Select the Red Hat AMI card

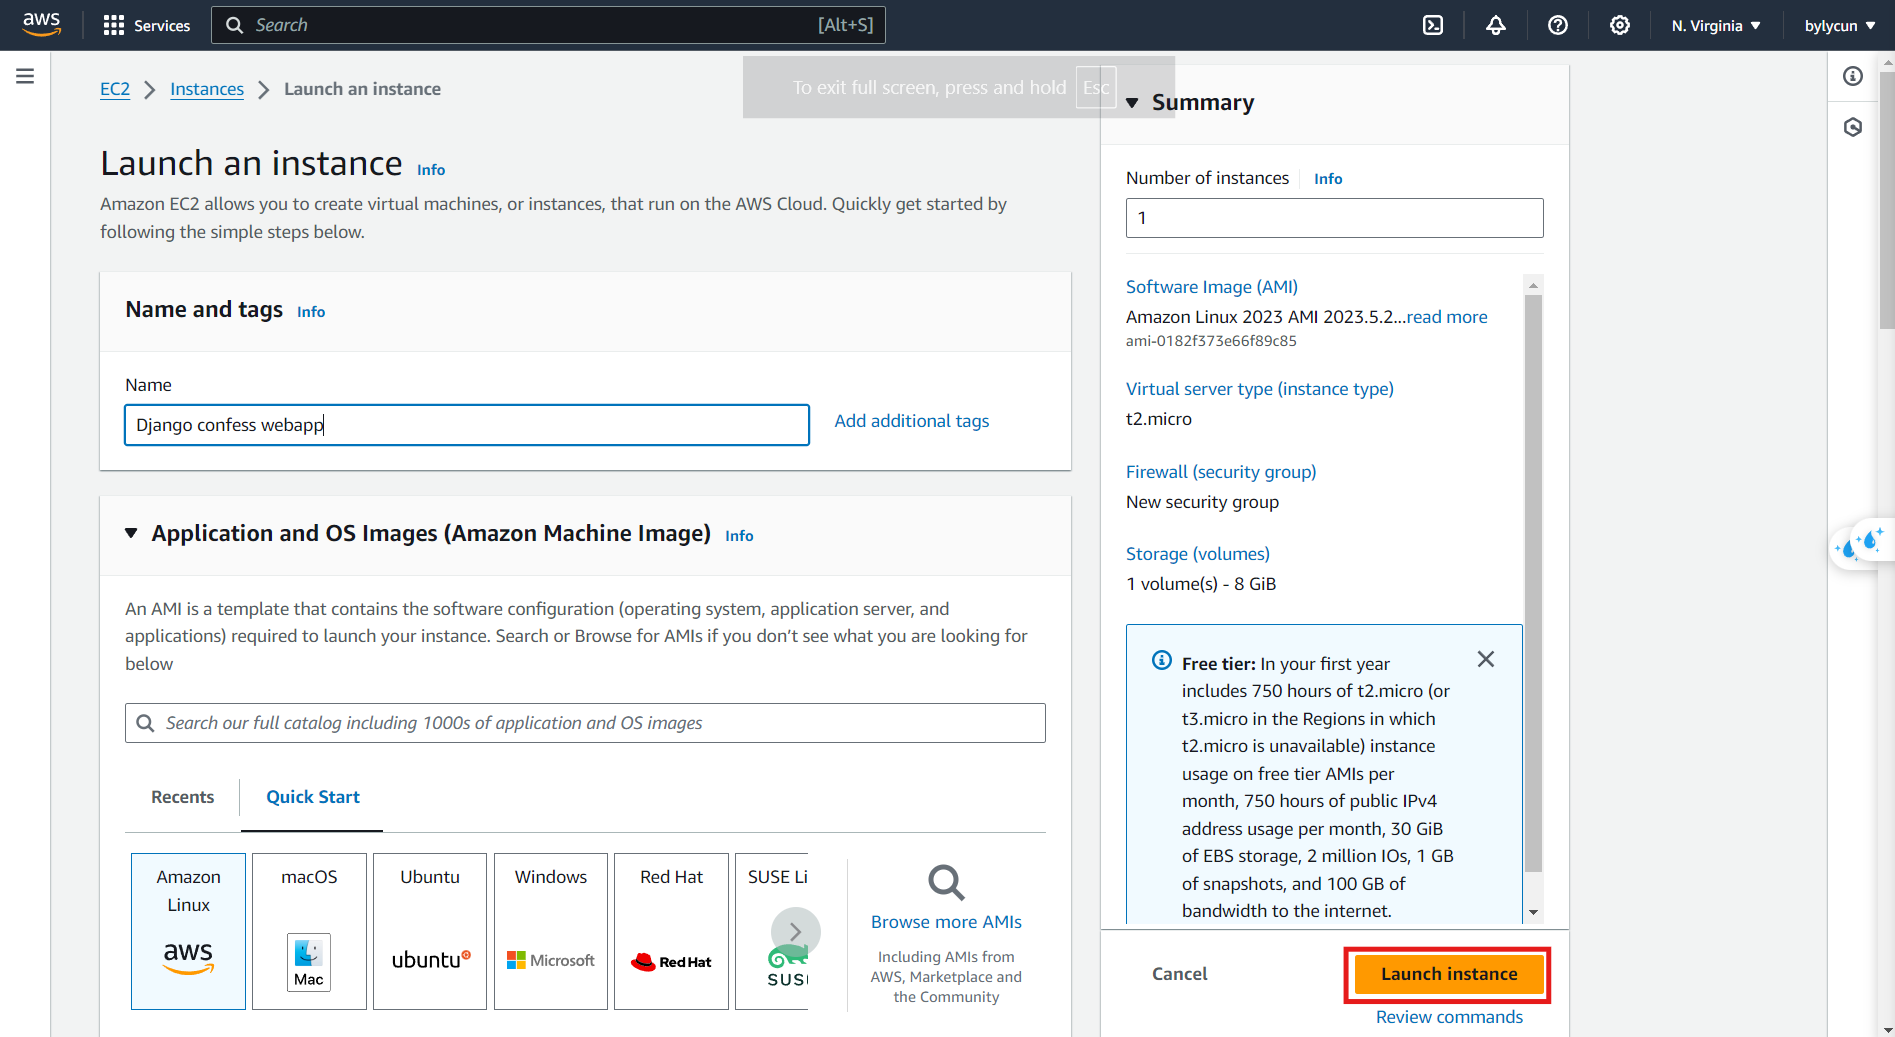[671, 931]
